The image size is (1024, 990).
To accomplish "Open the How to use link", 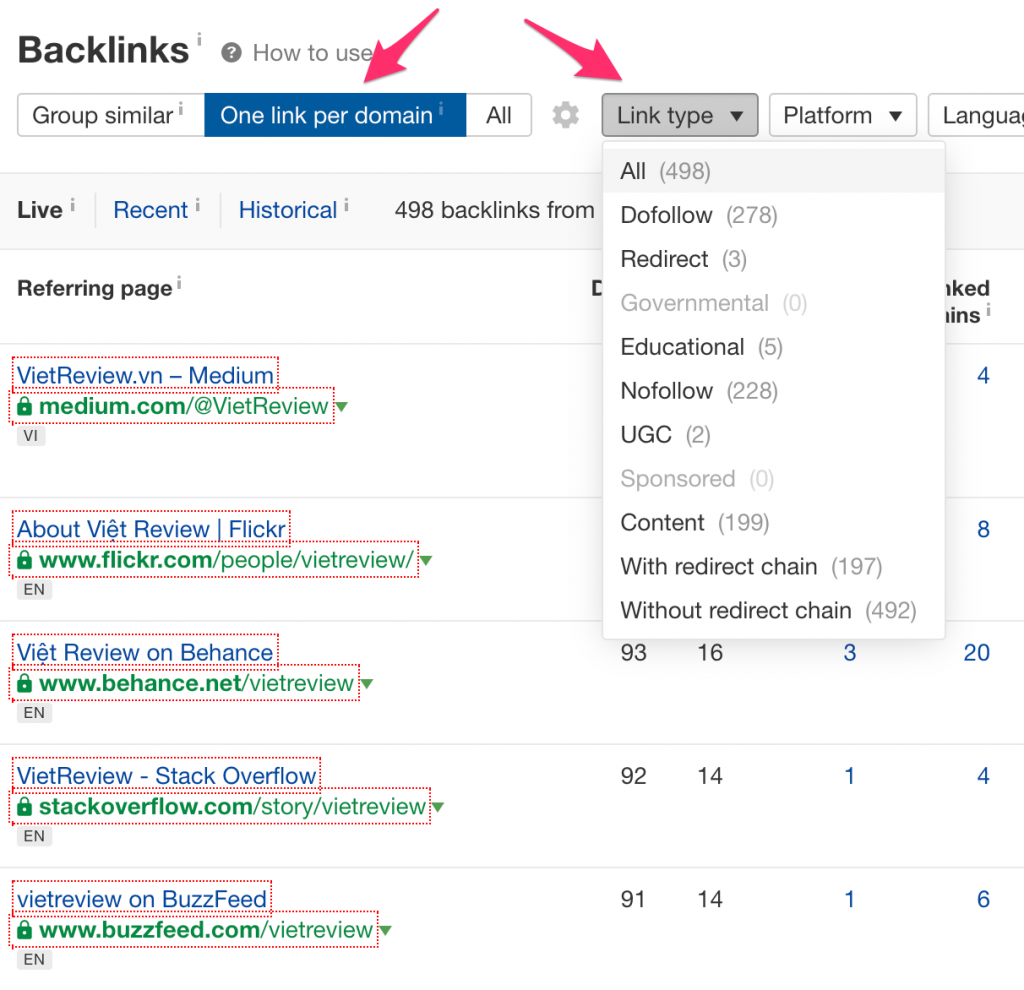I will (313, 53).
